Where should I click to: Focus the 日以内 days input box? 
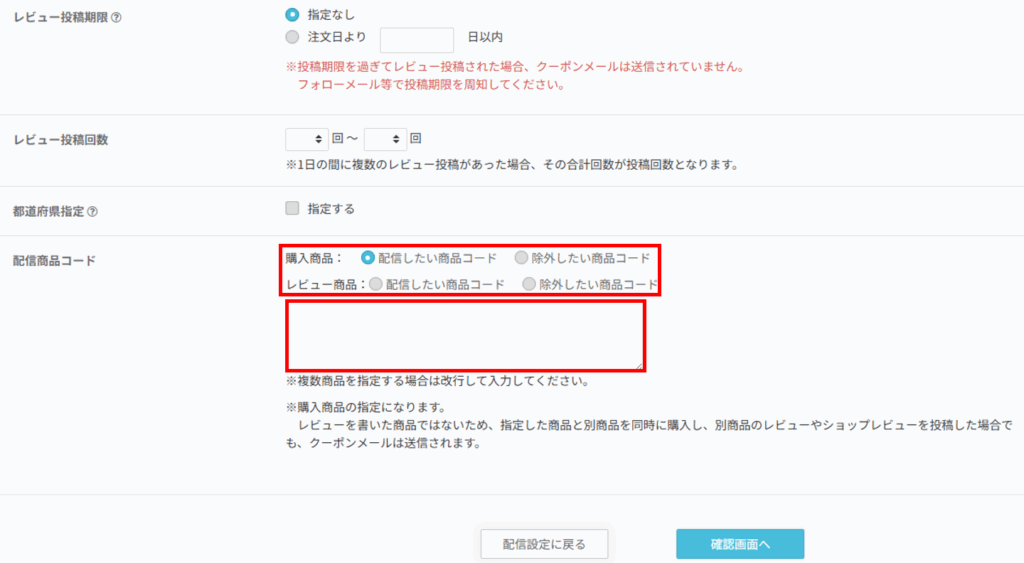coord(417,40)
